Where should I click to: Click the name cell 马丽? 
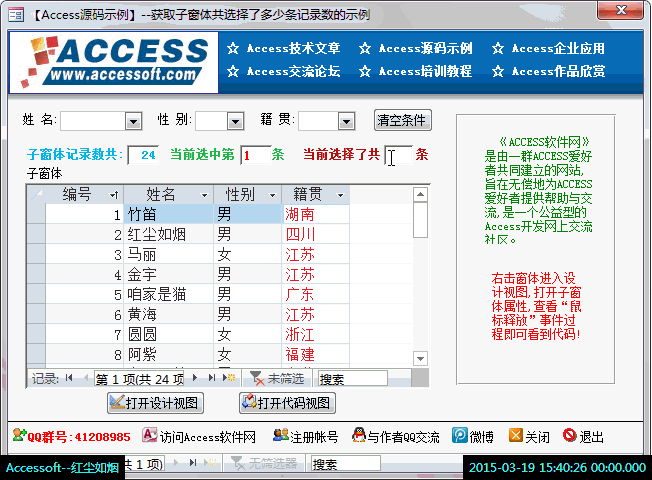click(168, 254)
